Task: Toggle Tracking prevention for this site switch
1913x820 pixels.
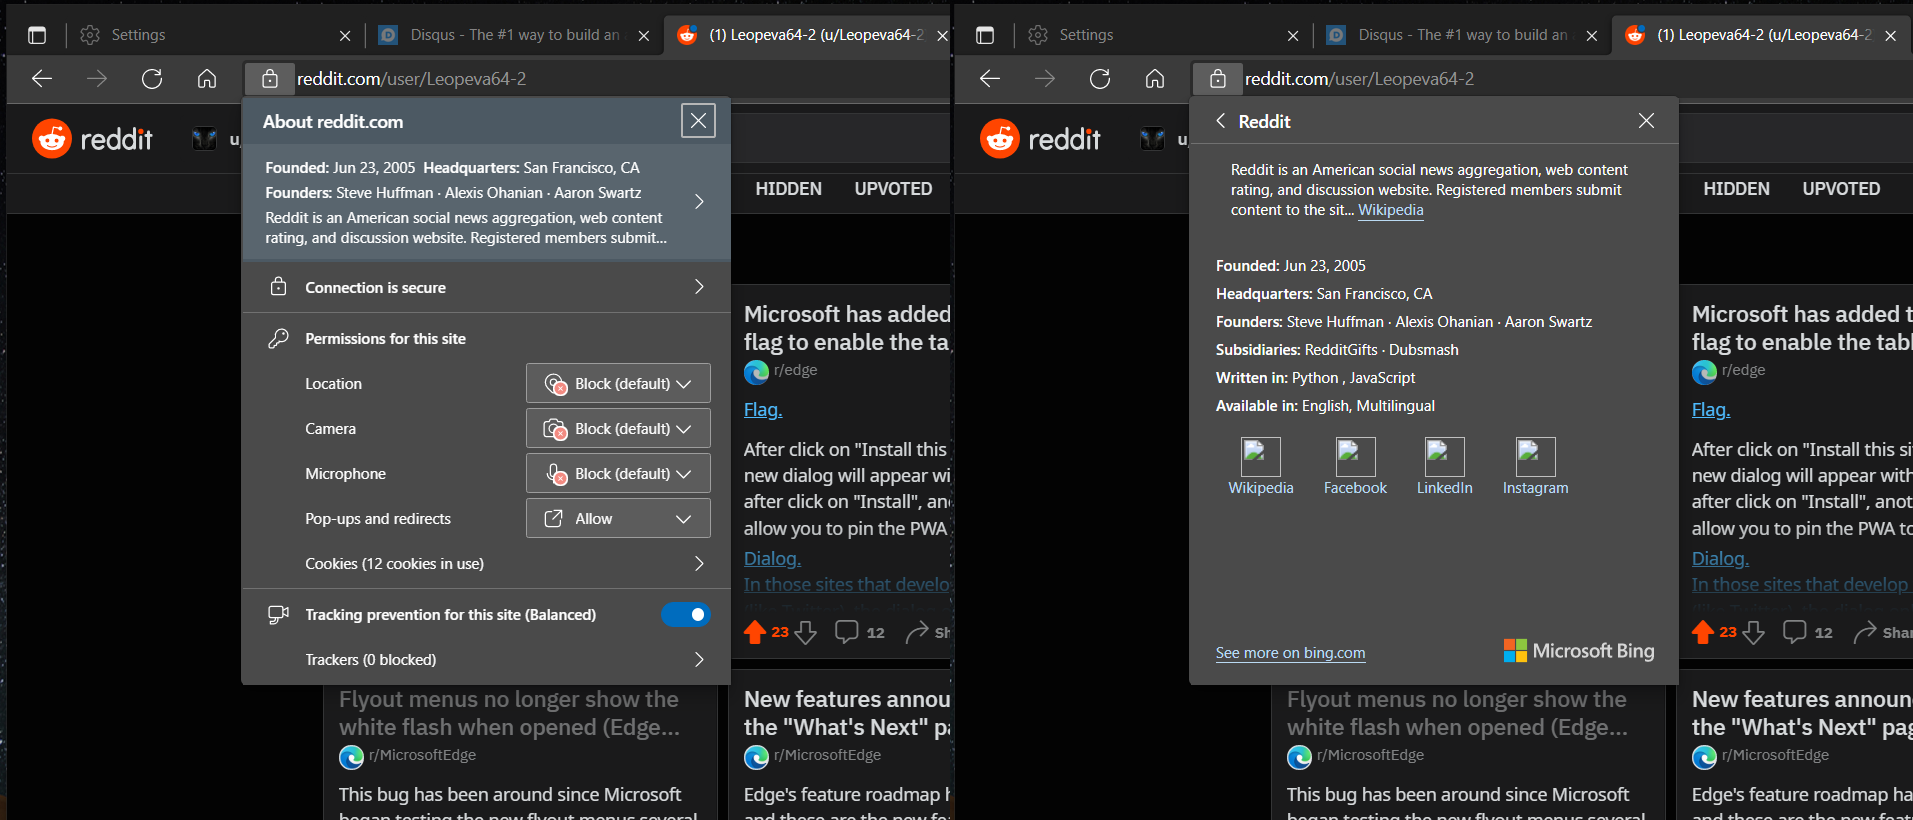Action: pyautogui.click(x=685, y=615)
